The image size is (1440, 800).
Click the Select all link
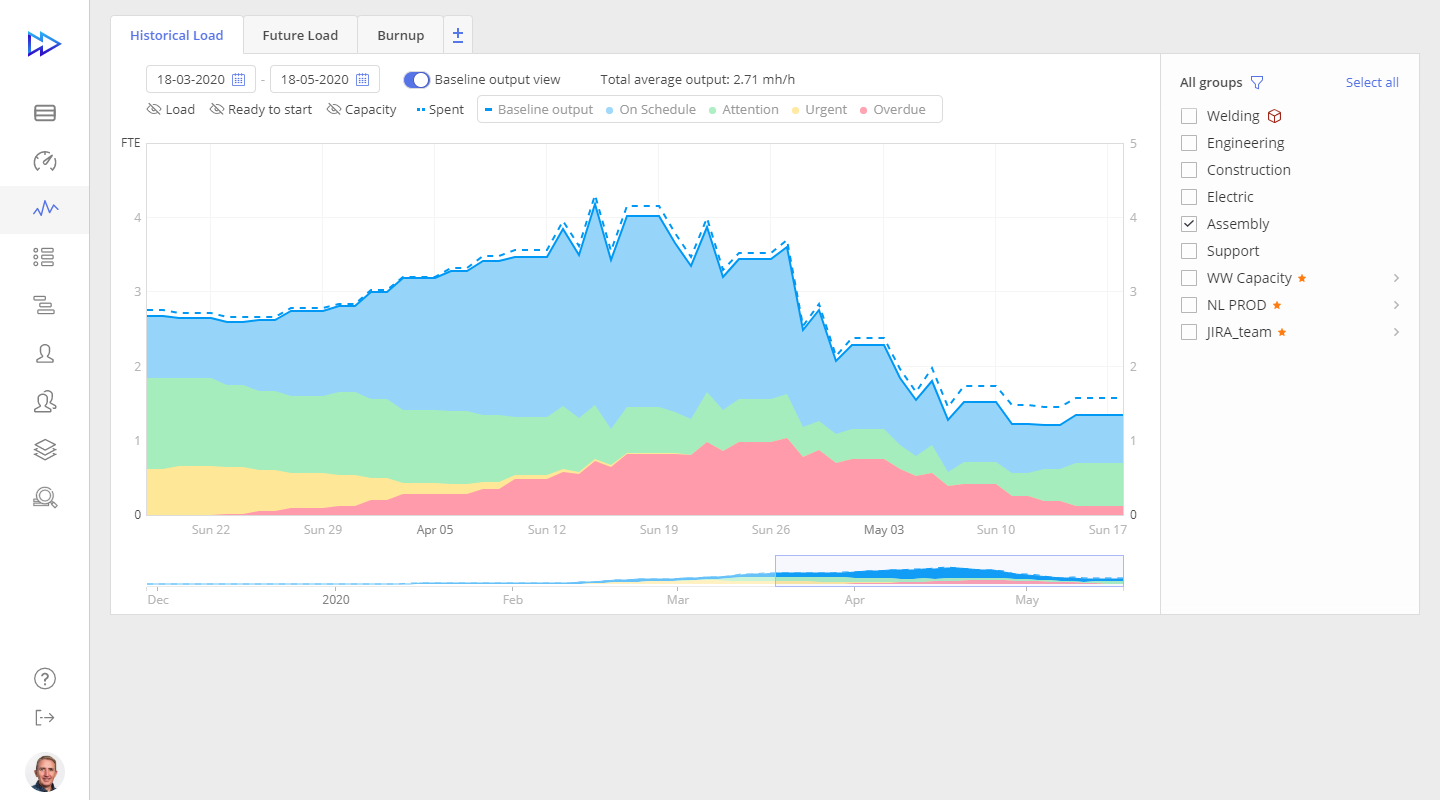[1372, 83]
